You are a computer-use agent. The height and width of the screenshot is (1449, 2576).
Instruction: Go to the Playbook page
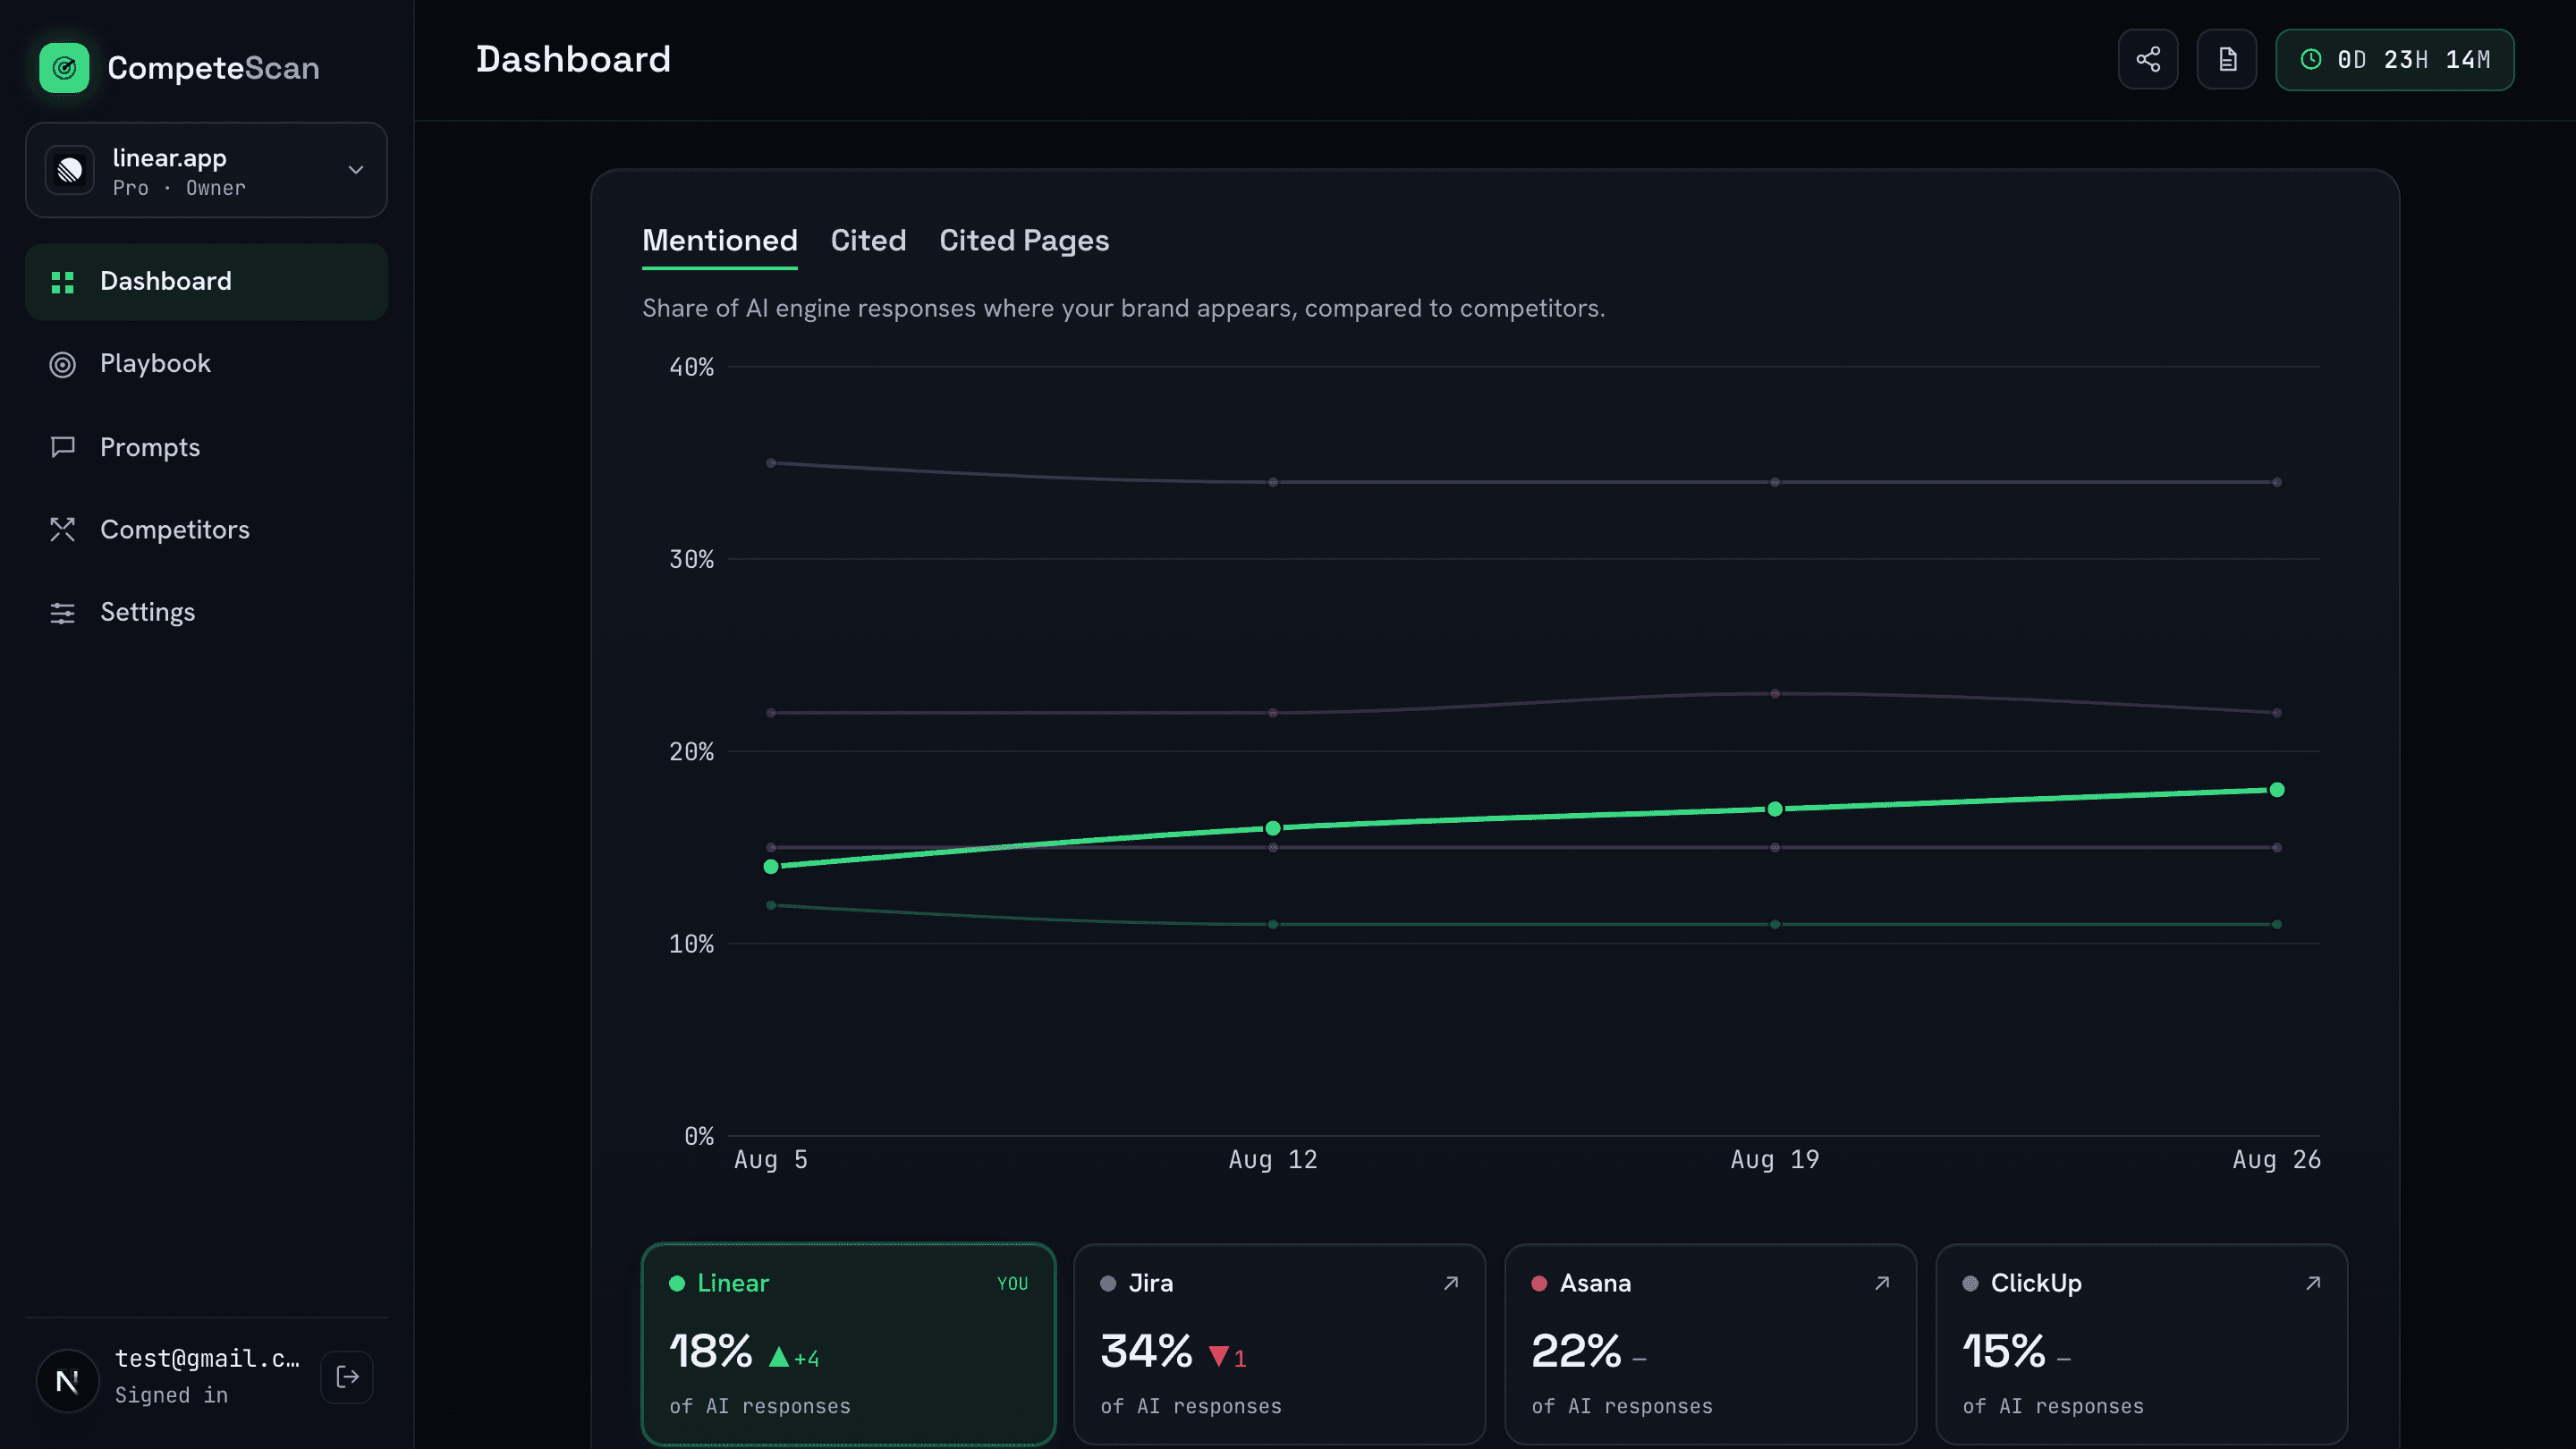pos(206,364)
